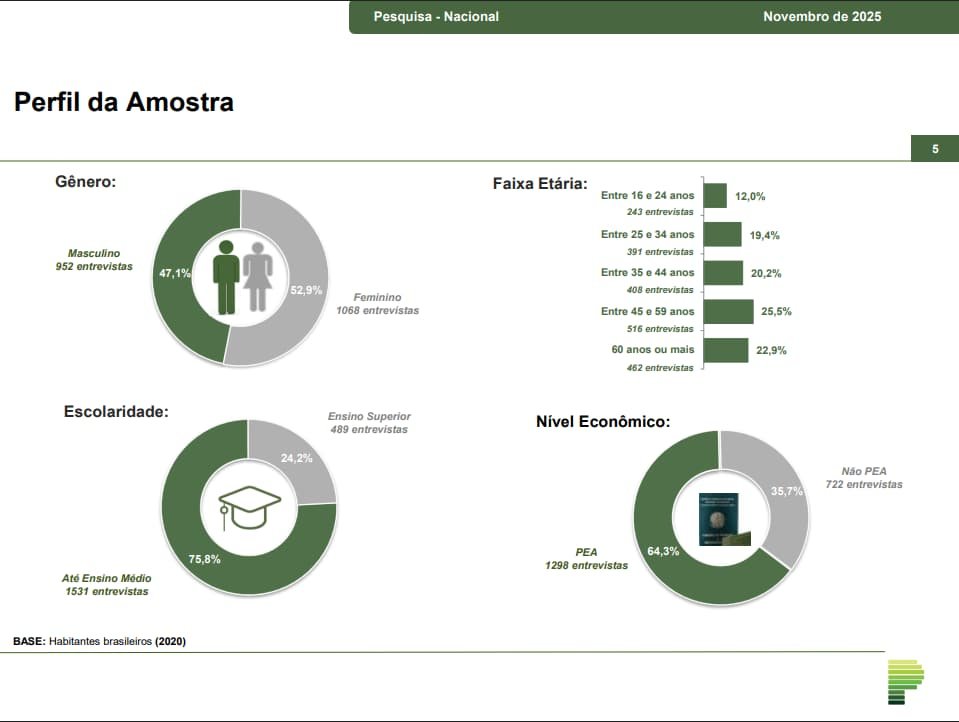Click the graduation cap icon
This screenshot has width=959, height=722.
pyautogui.click(x=249, y=504)
